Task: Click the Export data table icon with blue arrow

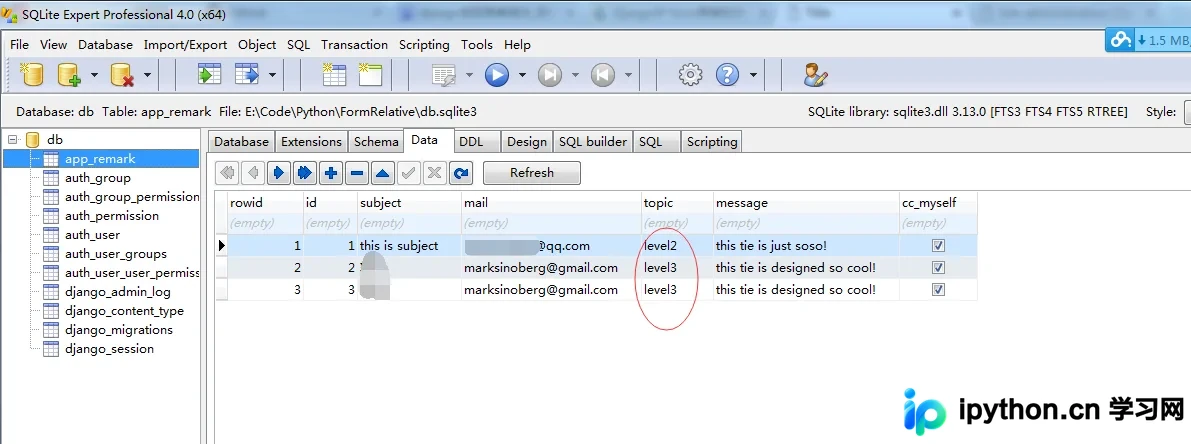Action: click(x=247, y=74)
